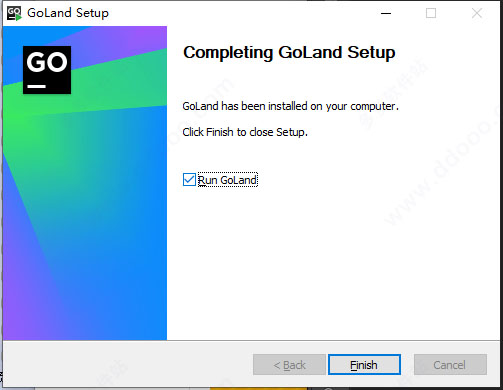The height and width of the screenshot is (390, 503).
Task: Click the grayed-out Back button
Action: click(289, 365)
